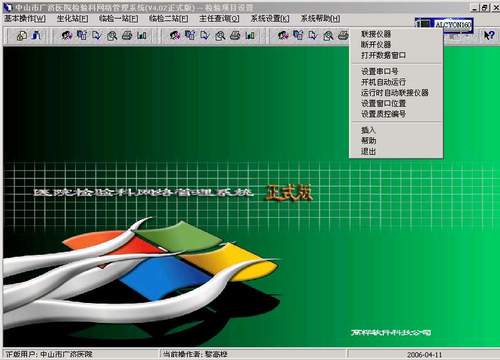
Task: Open the 基本操作[W] menu
Action: (25, 19)
